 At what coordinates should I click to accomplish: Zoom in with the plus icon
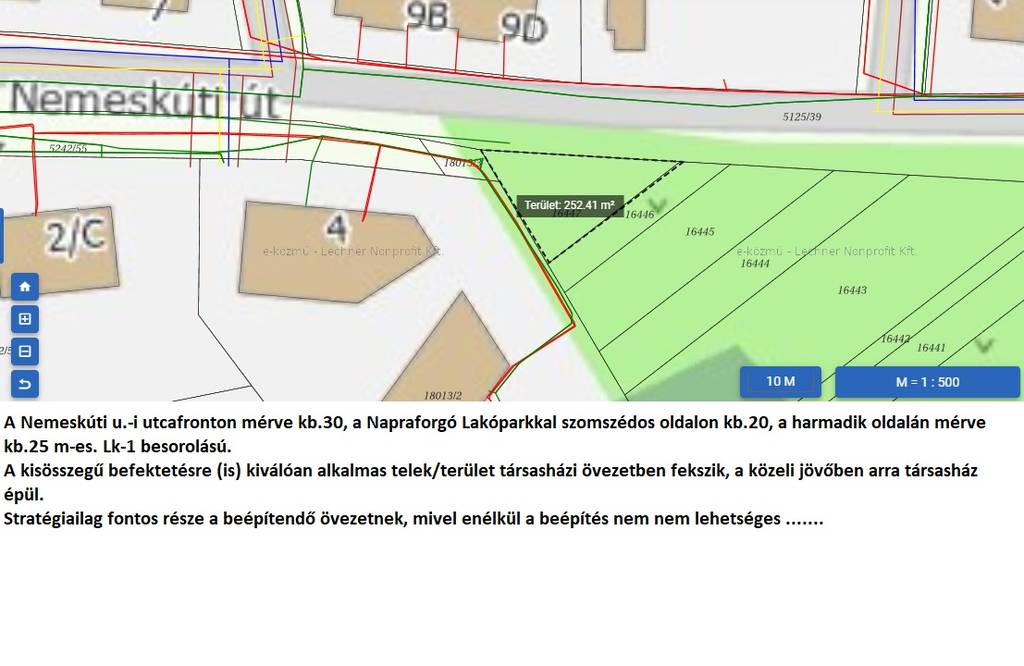click(25, 319)
